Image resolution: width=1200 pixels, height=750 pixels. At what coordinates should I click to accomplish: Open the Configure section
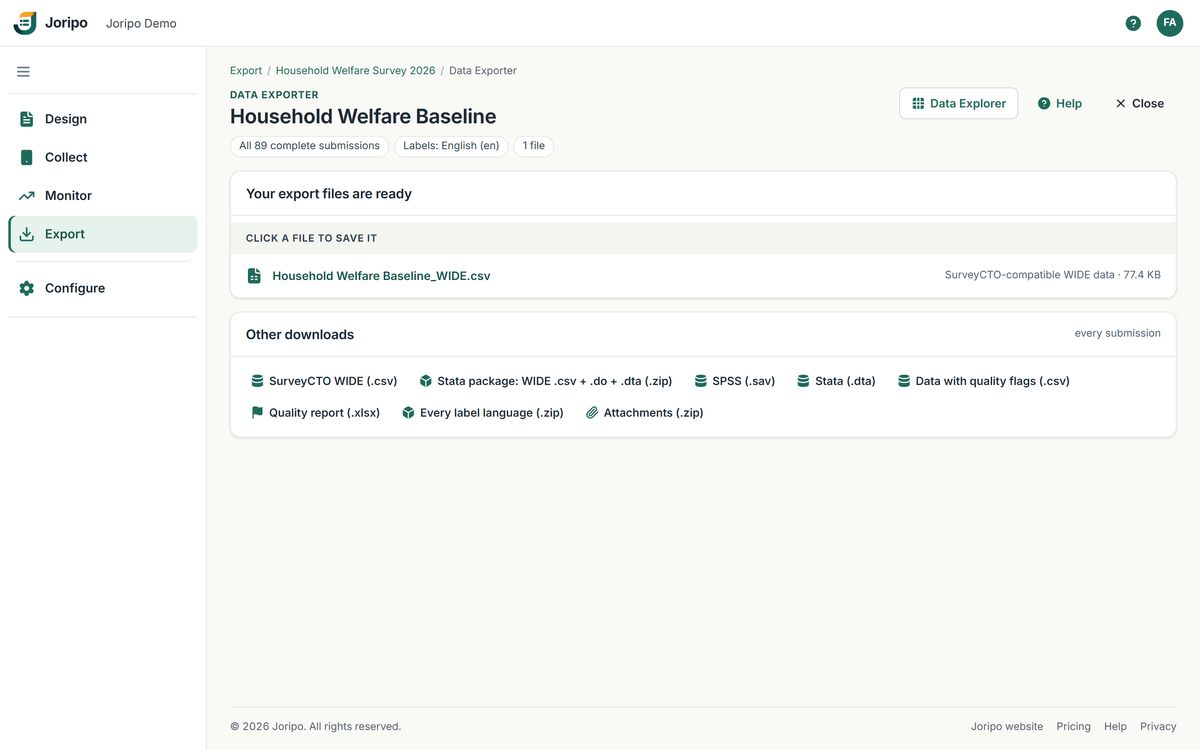pos(103,288)
